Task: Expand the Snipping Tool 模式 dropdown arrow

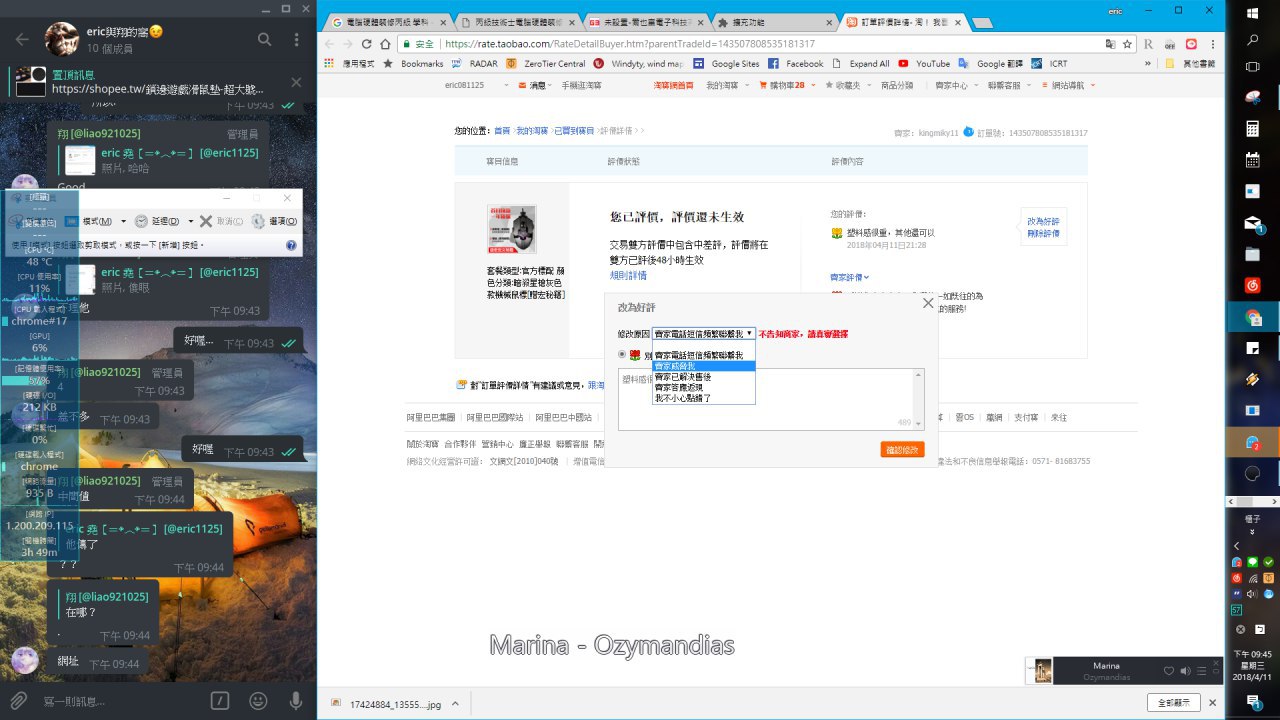Action: [123, 221]
